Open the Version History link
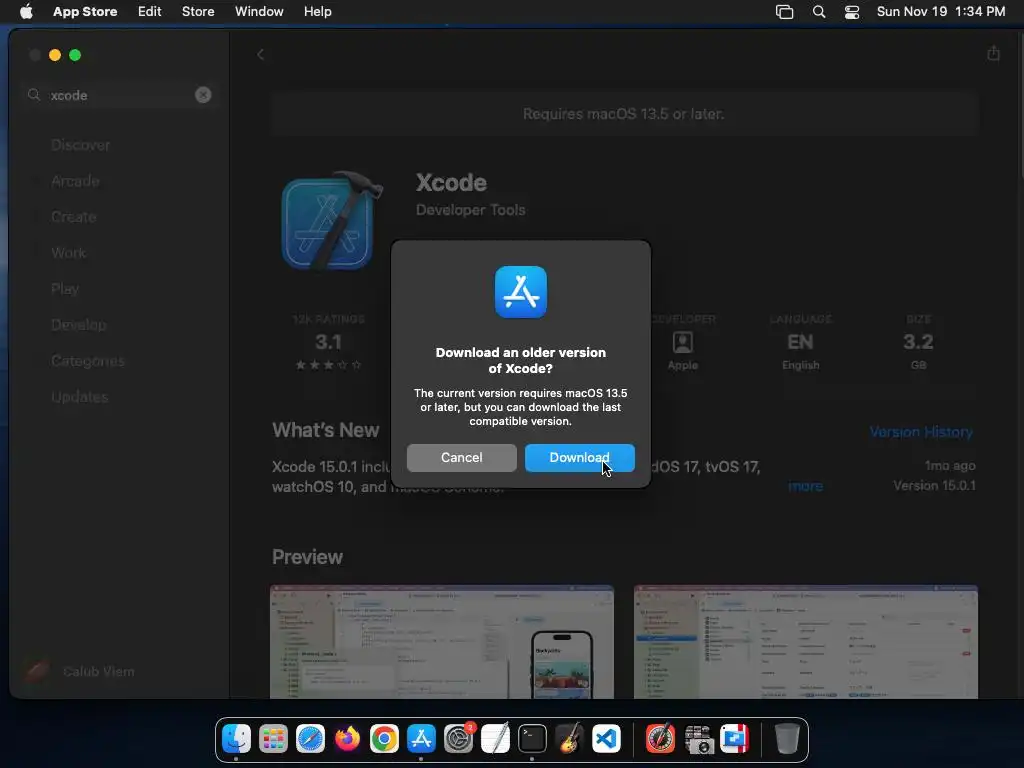The height and width of the screenshot is (768, 1024). (x=921, y=432)
